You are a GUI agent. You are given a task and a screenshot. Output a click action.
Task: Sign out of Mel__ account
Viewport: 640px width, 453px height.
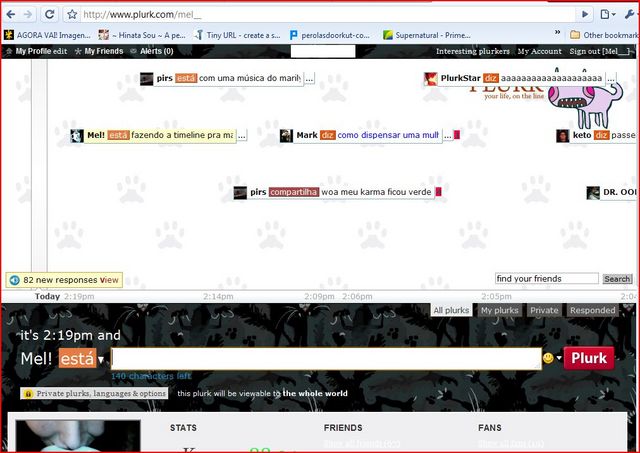pos(600,51)
